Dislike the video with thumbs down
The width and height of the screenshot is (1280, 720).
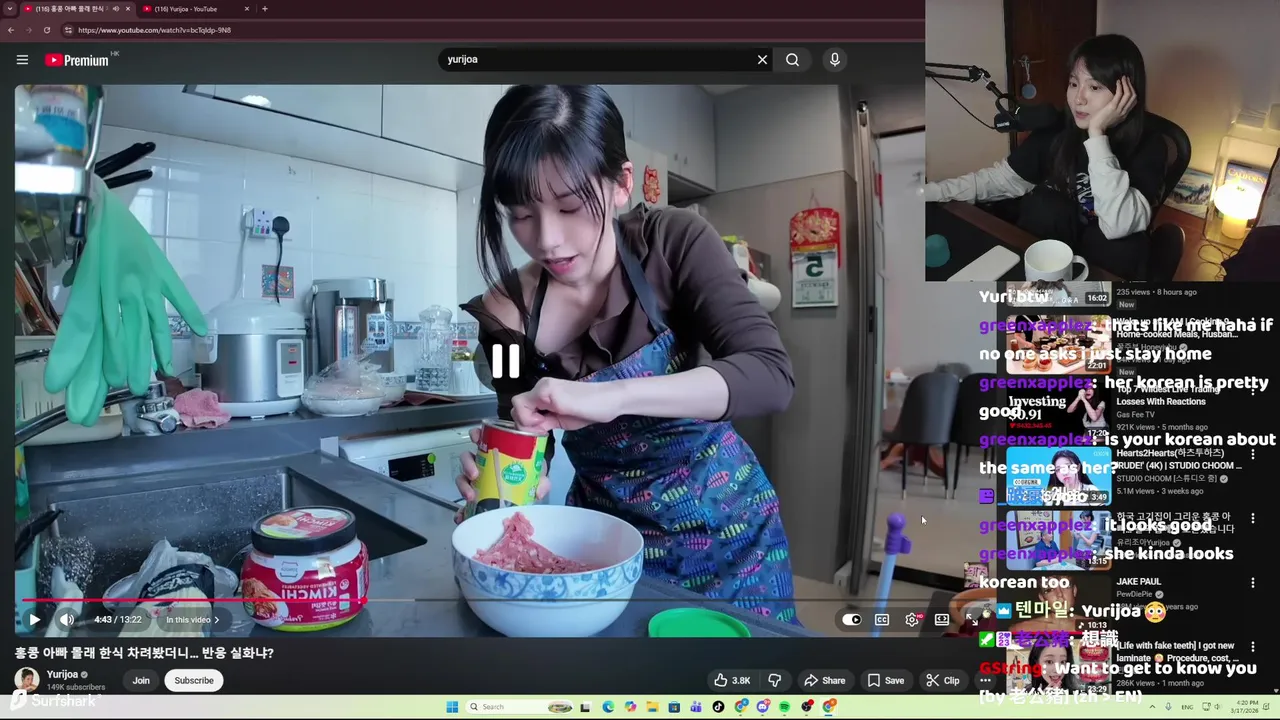[774, 681]
